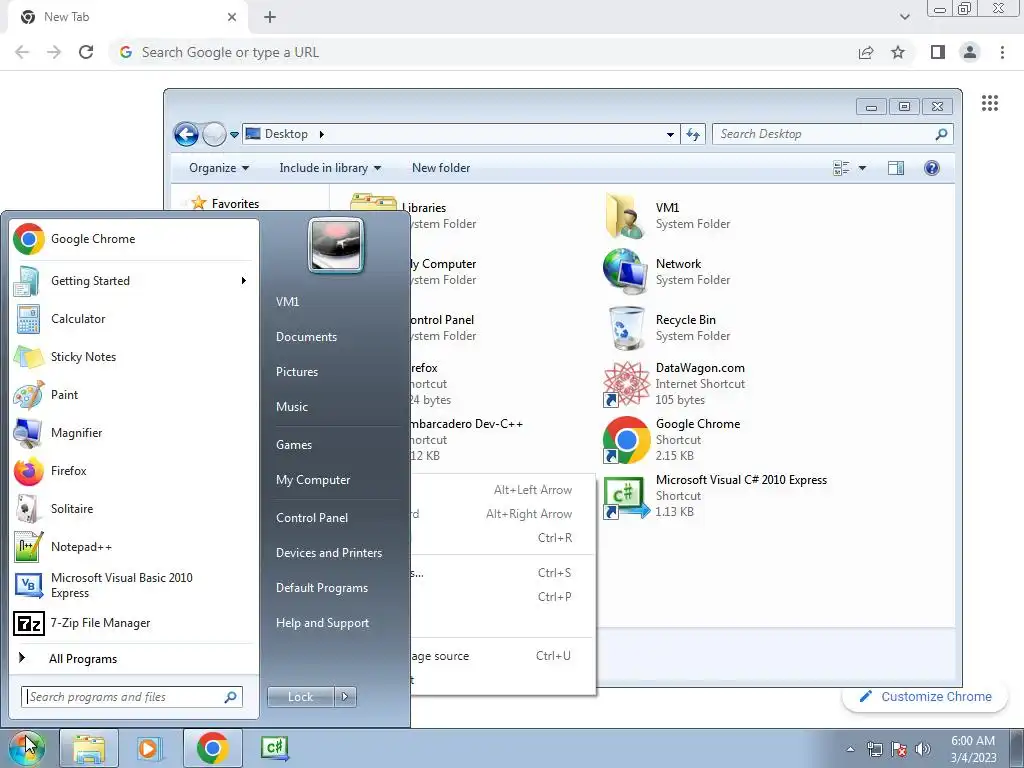Click the taskbar clock showing 6:00 AM
Screen dimensions: 1024x768
click(x=973, y=749)
